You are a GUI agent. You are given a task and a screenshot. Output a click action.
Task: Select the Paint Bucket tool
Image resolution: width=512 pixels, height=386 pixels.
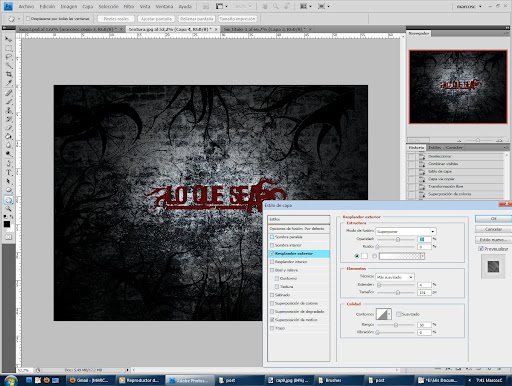pos(8,136)
